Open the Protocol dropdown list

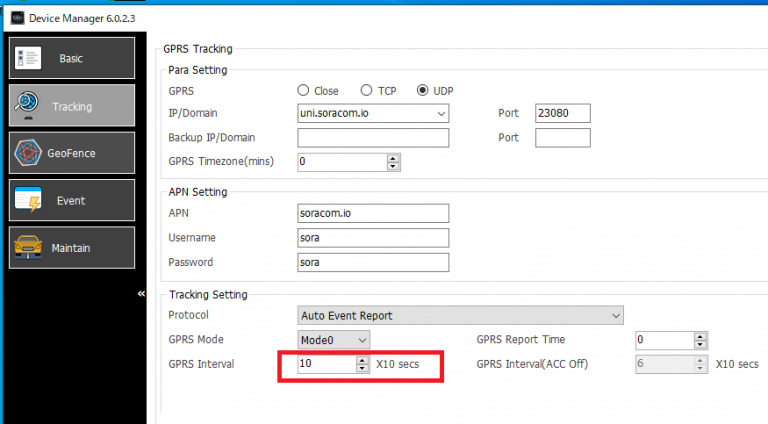[x=615, y=316]
